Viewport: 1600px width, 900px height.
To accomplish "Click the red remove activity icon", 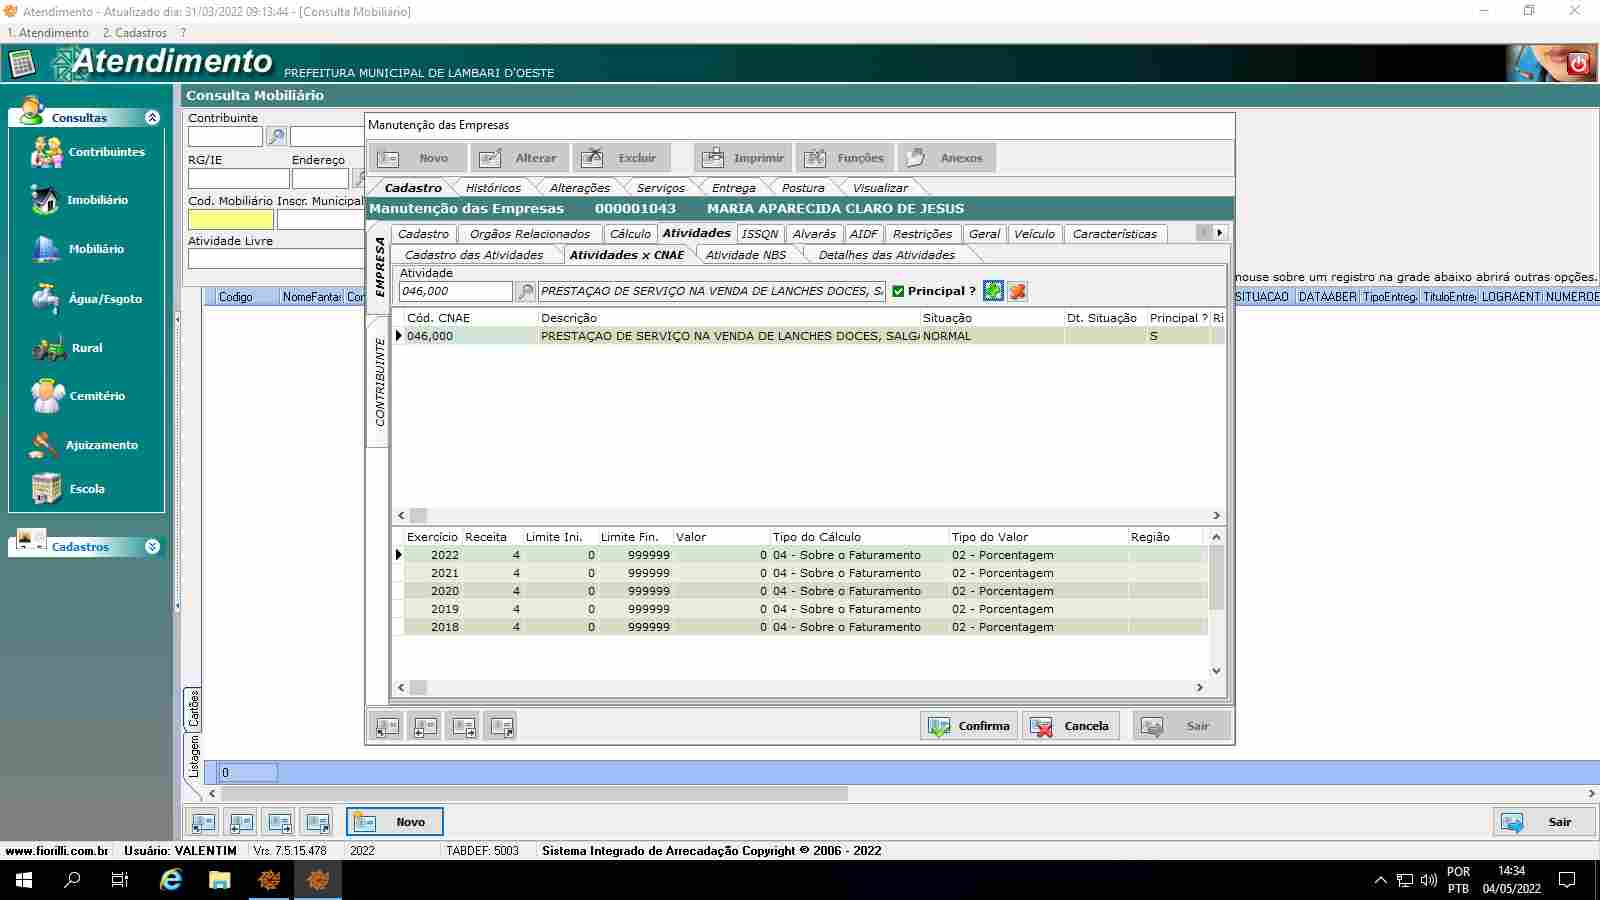I will pyautogui.click(x=1017, y=291).
